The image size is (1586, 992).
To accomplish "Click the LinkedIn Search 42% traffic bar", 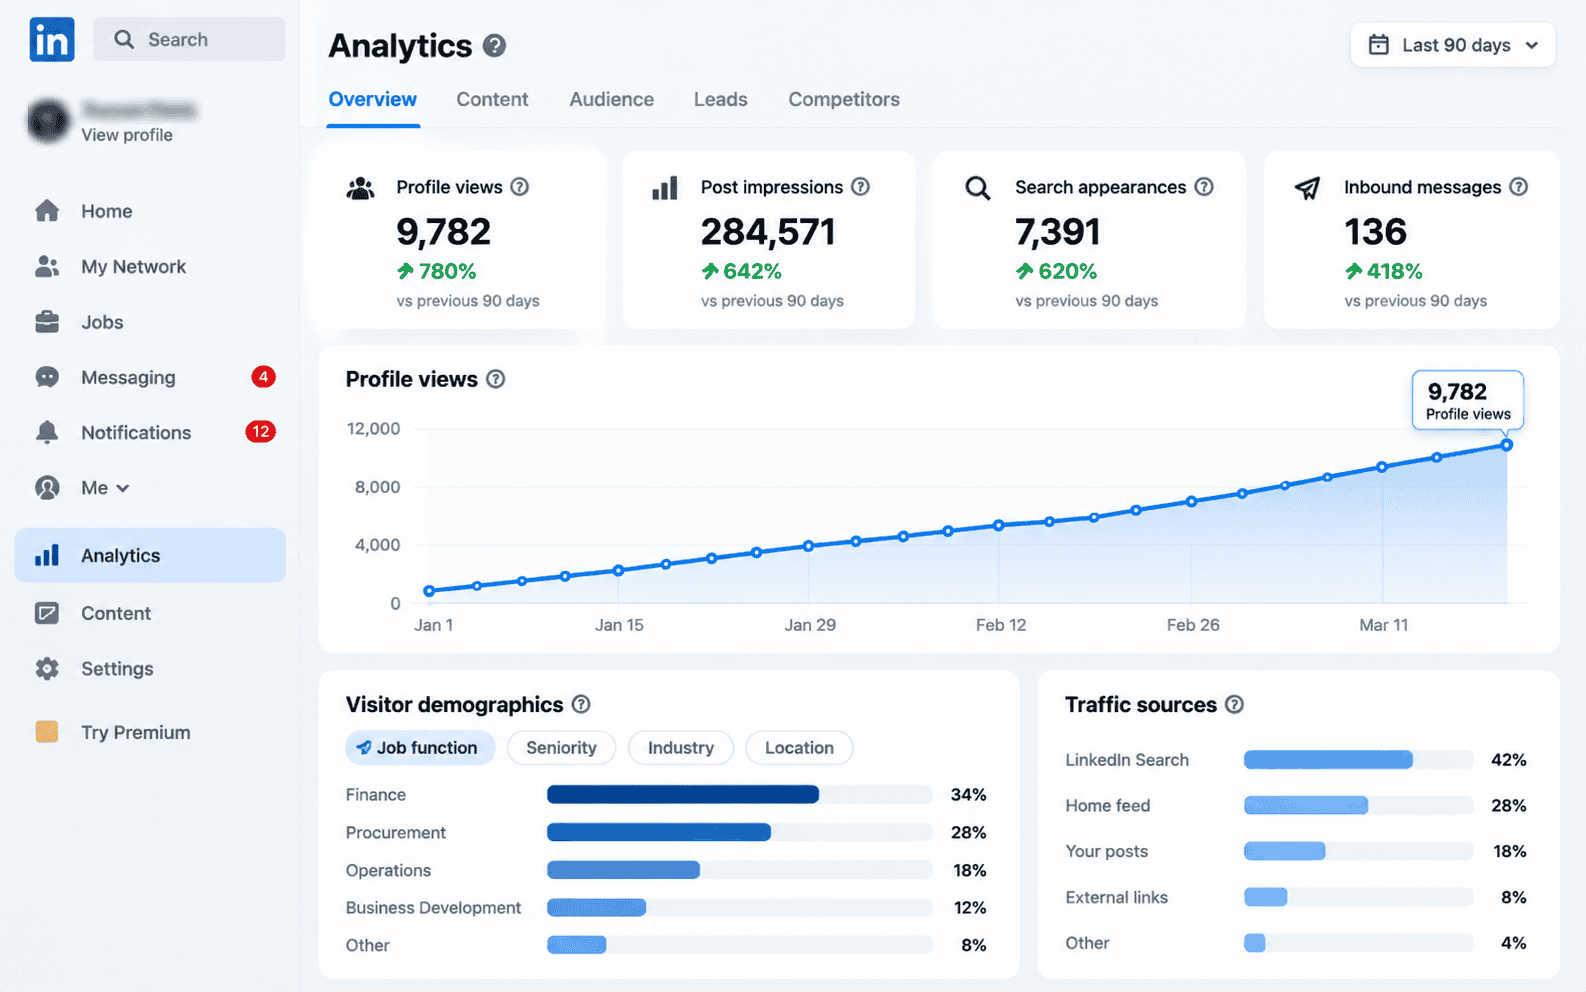I will click(x=1358, y=759).
